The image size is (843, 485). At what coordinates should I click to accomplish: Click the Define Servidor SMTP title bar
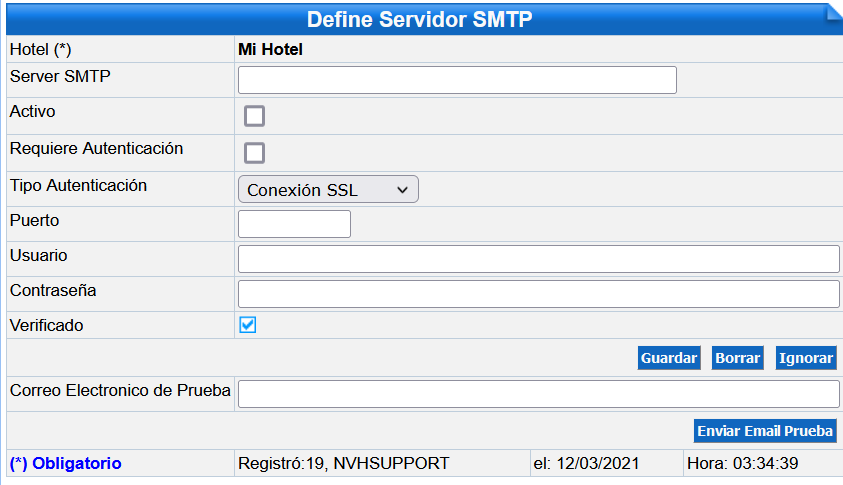click(419, 19)
